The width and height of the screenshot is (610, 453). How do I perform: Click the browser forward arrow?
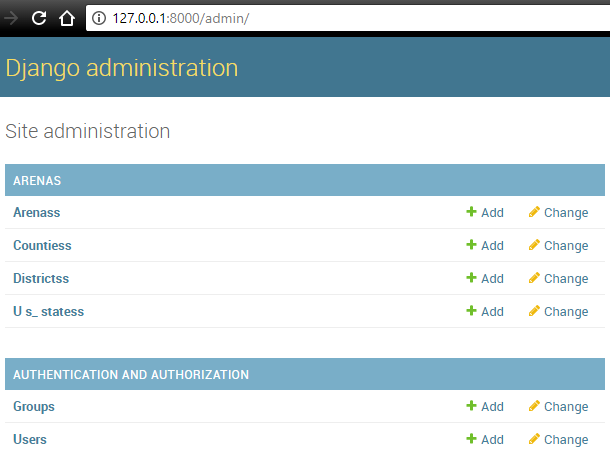(11, 18)
